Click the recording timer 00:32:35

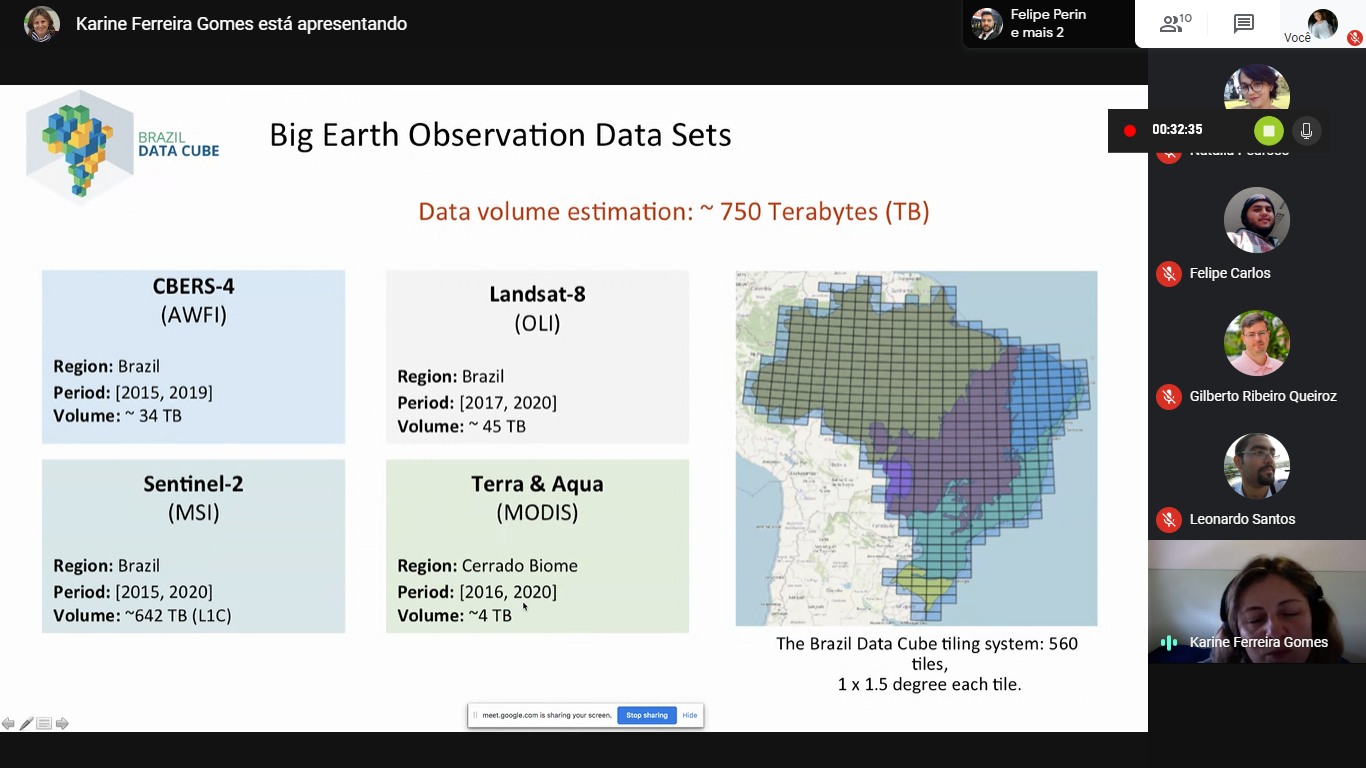click(x=1177, y=130)
